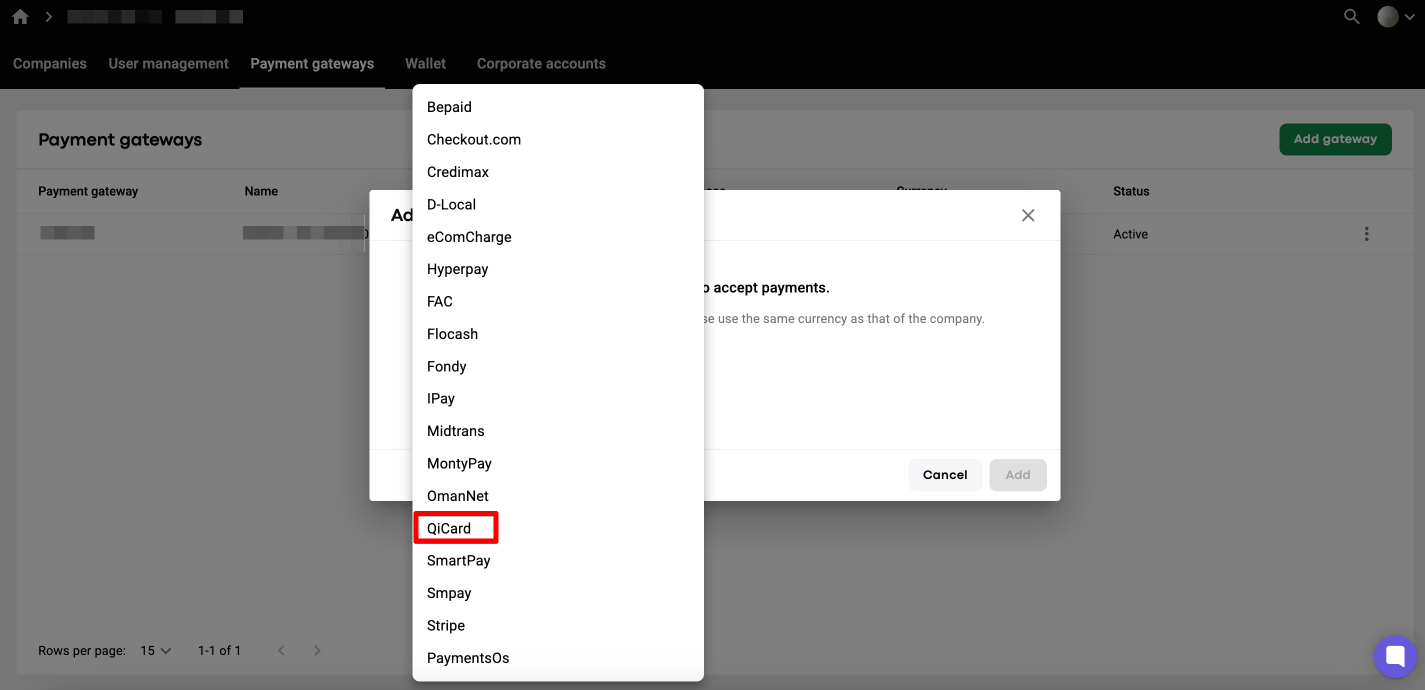
Task: Pick Hyperpay gateway option
Action: [x=558, y=269]
